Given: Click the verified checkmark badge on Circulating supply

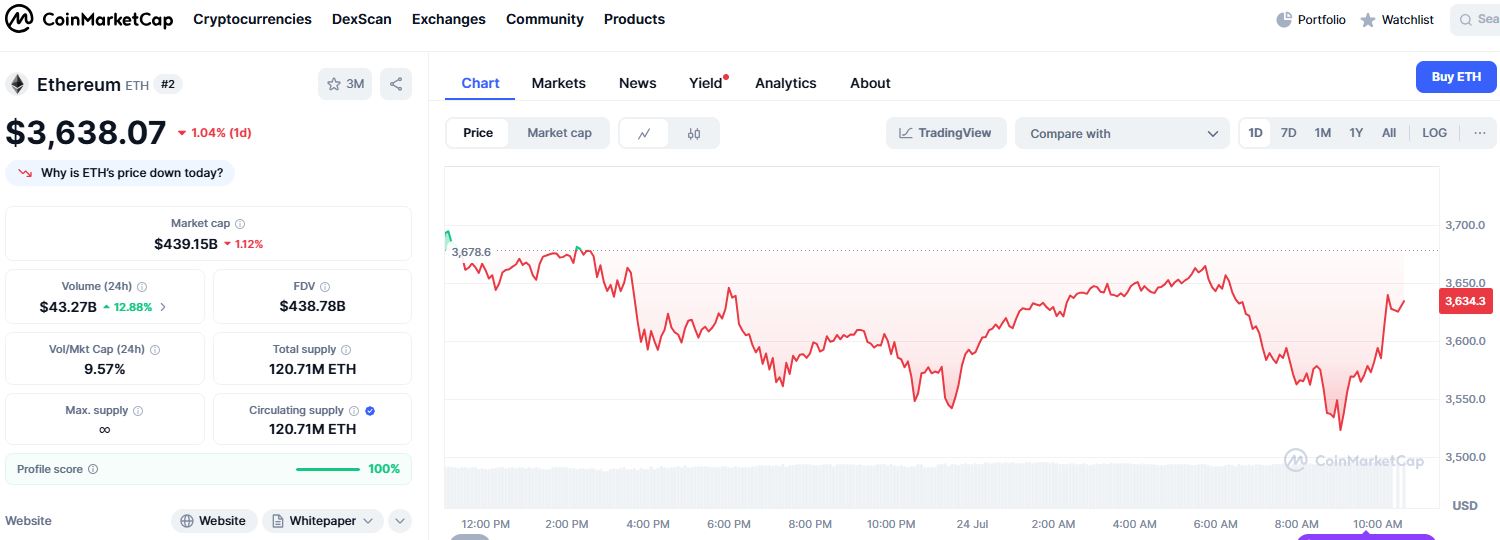Looking at the screenshot, I should point(370,411).
